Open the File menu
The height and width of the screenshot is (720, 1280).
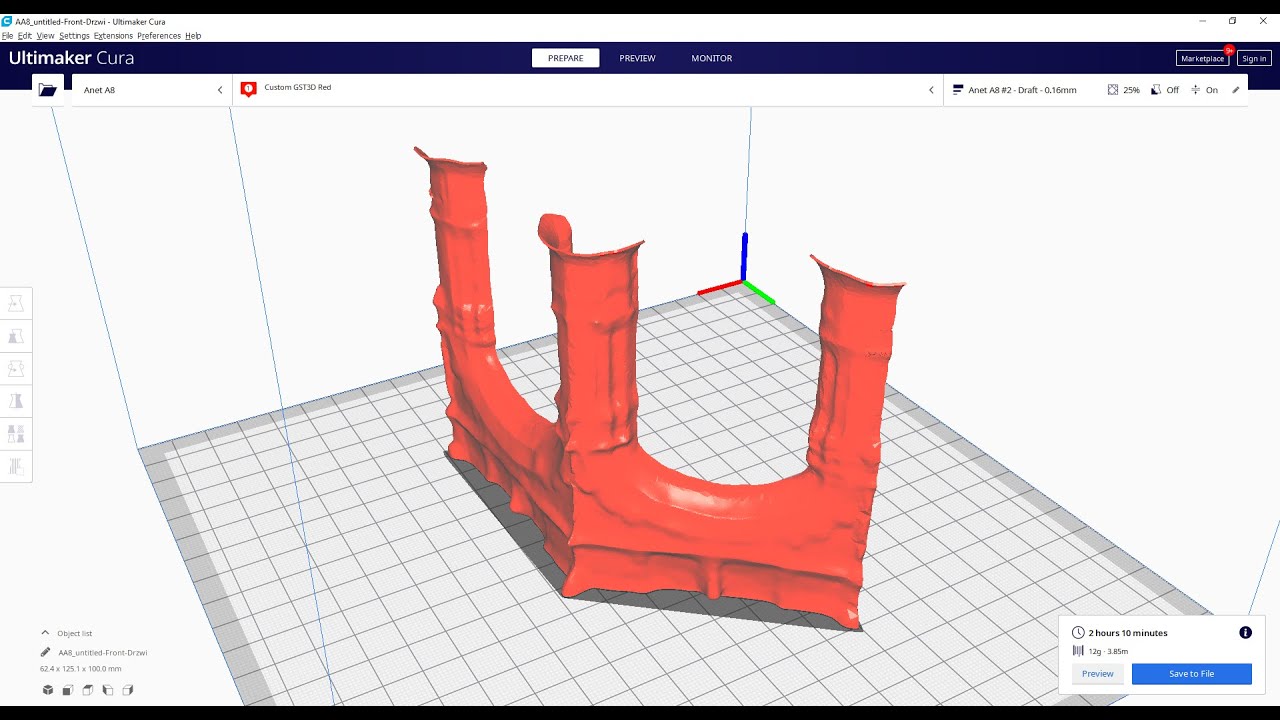[x=7, y=36]
